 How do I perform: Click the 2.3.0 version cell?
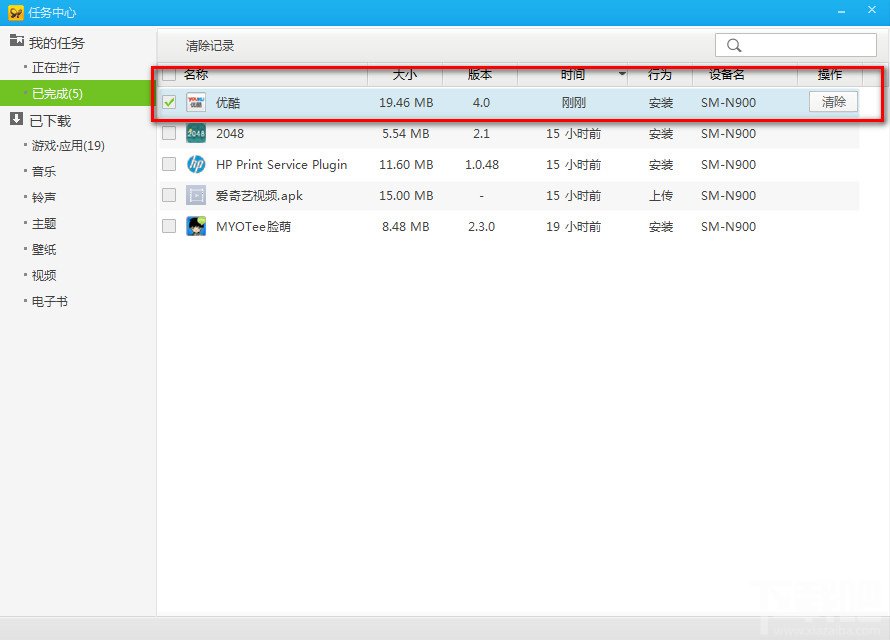click(481, 227)
